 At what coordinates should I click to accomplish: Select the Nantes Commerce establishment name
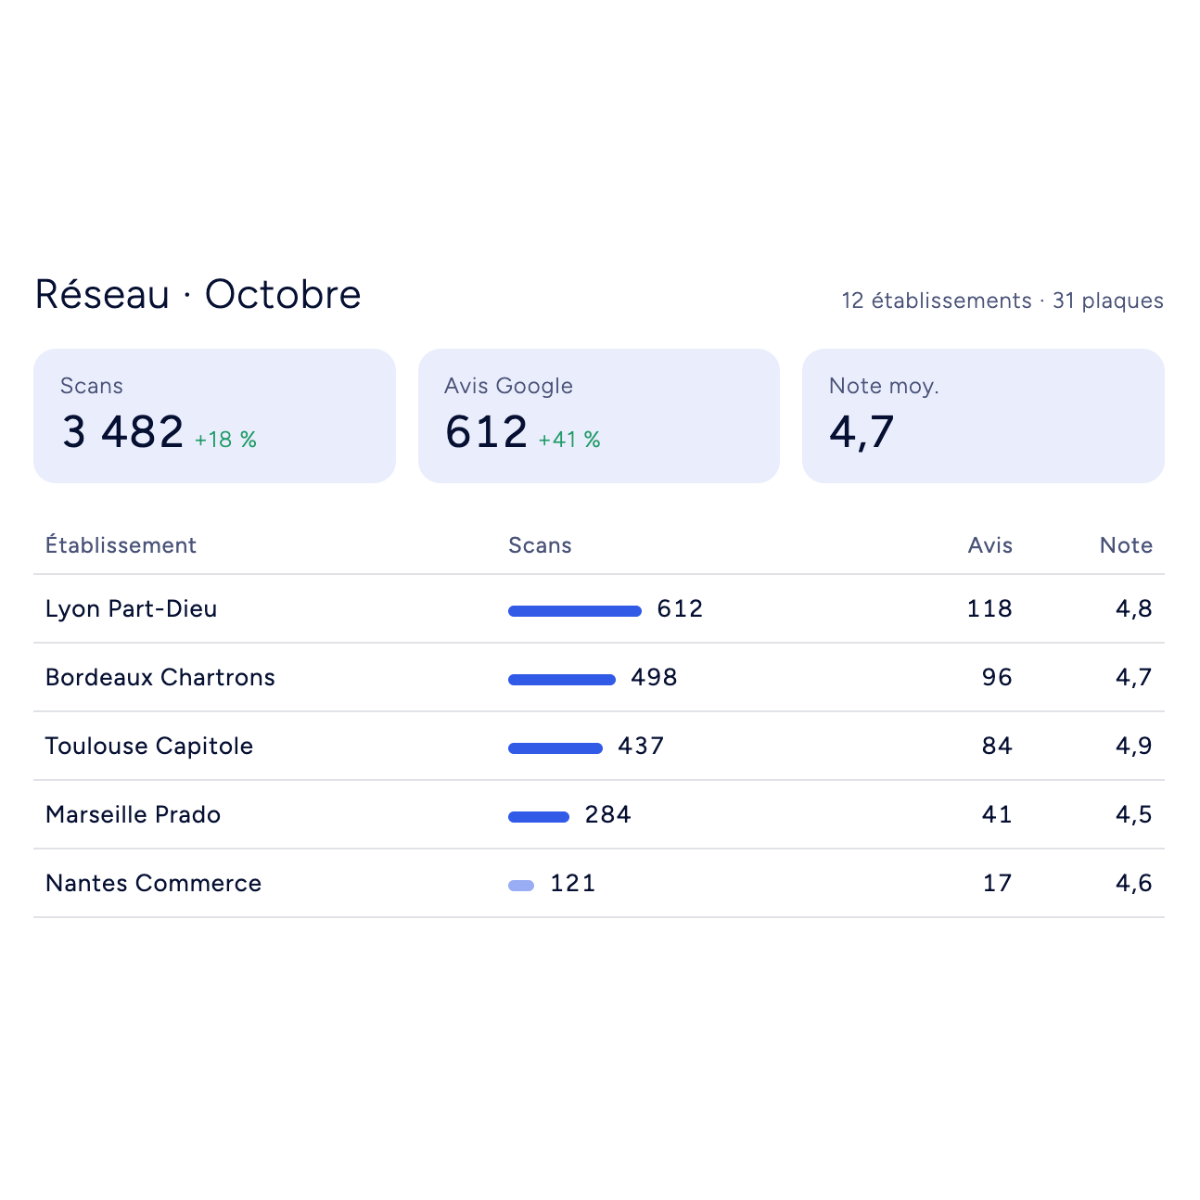click(154, 883)
